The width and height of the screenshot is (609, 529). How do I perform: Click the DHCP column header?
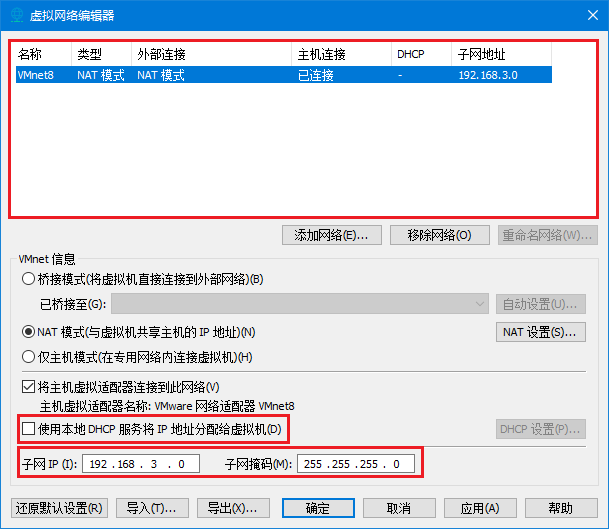(409, 54)
